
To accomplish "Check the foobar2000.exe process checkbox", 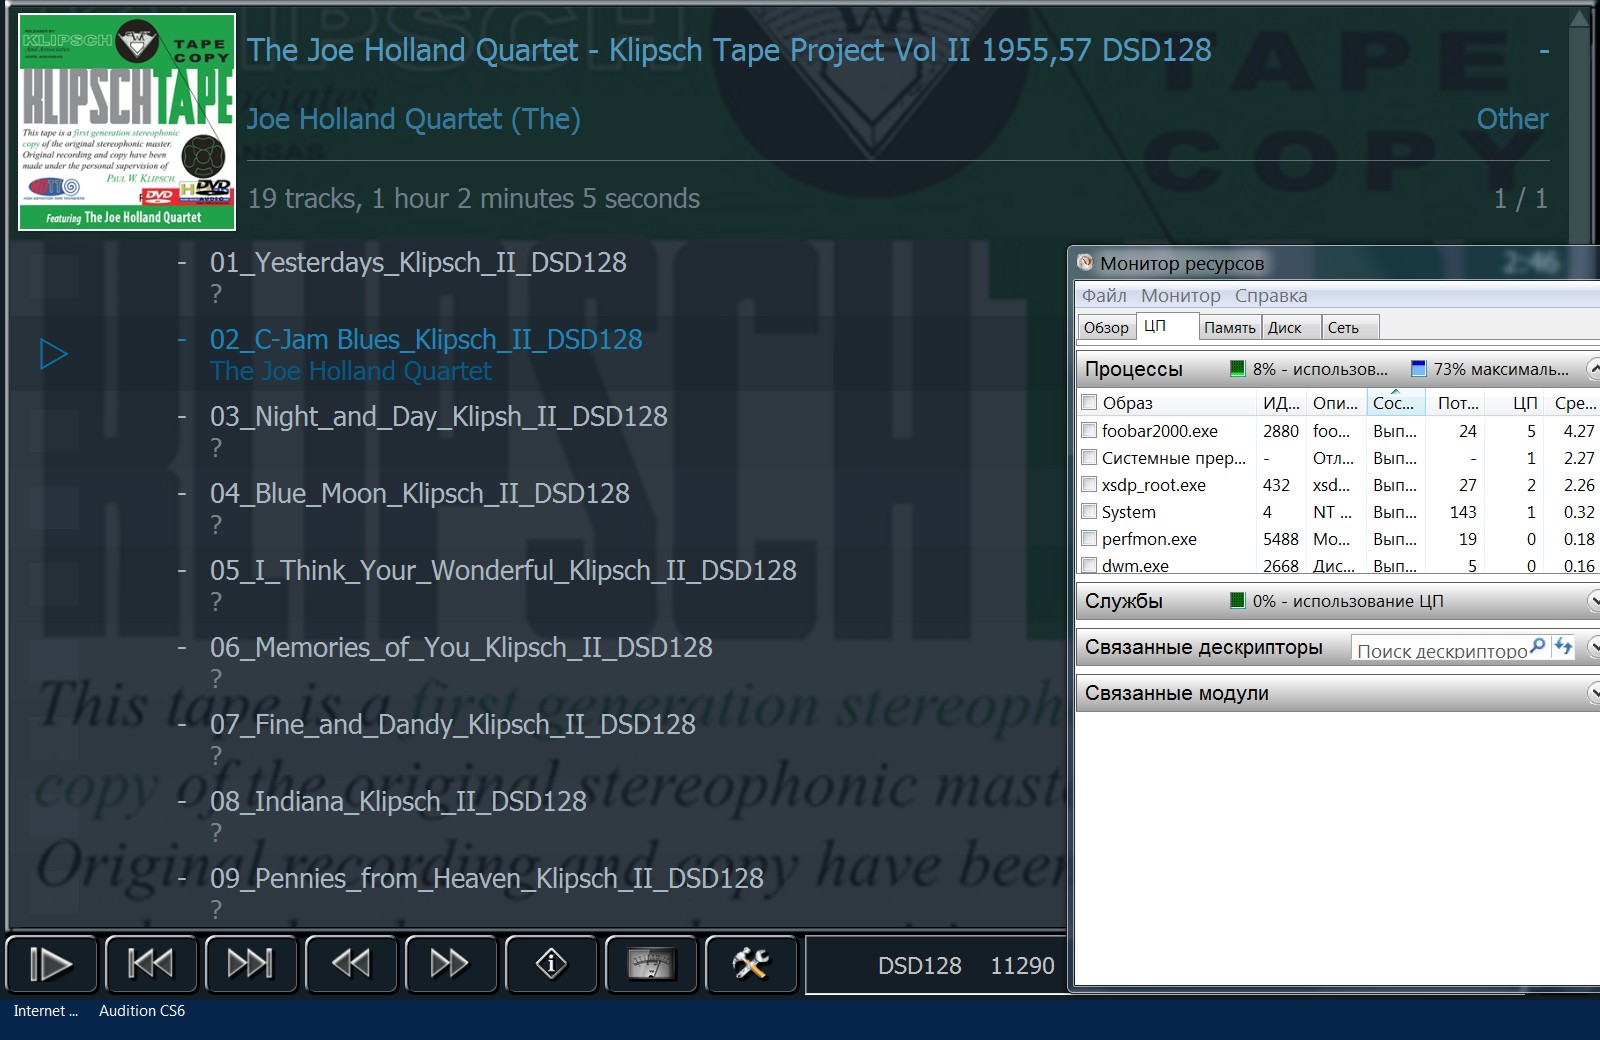I will tap(1089, 431).
